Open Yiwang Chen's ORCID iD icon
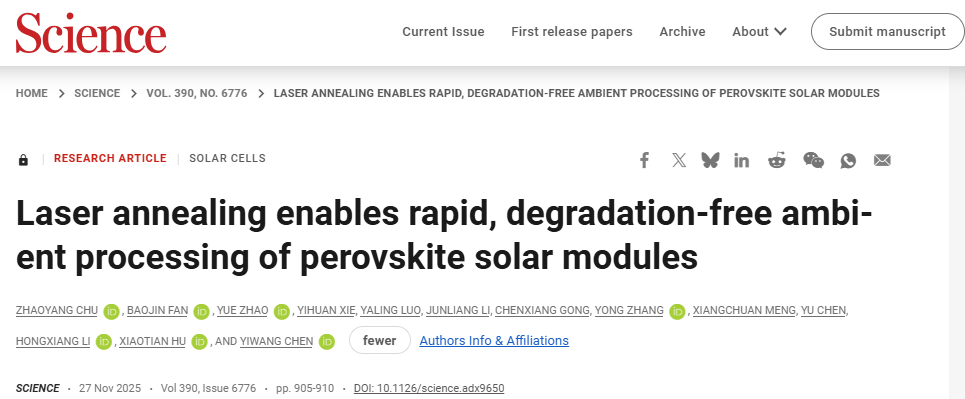The image size is (965, 399). coord(327,342)
